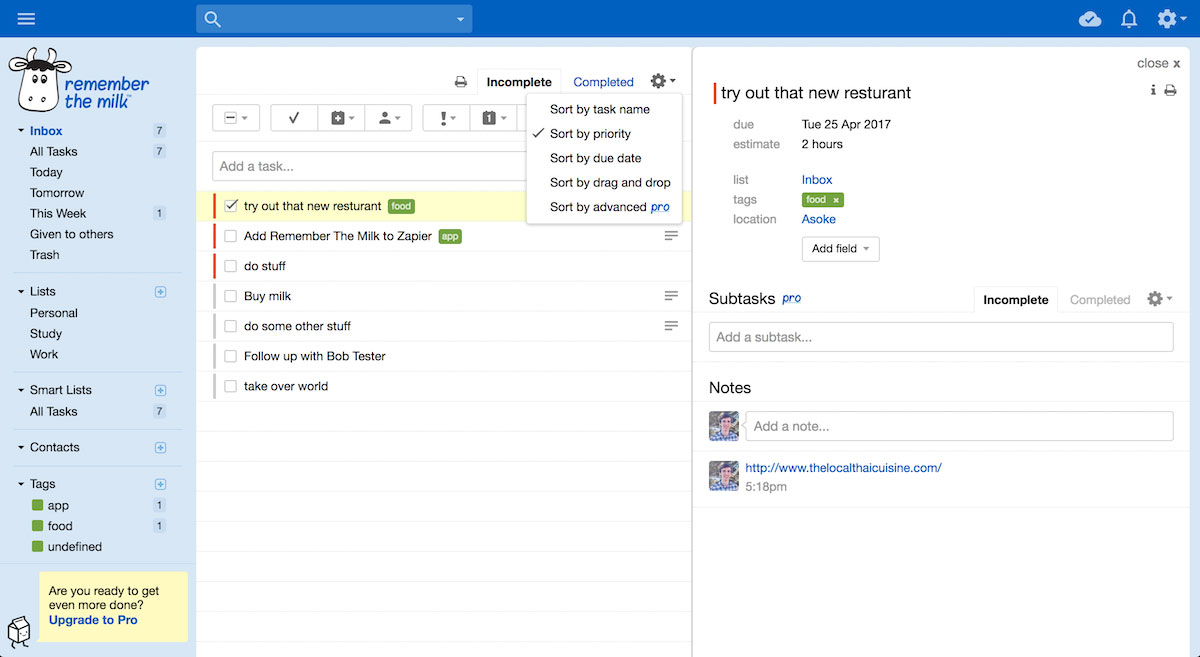
Task: Open the thelocalthaicuisine.com note link
Action: point(843,467)
